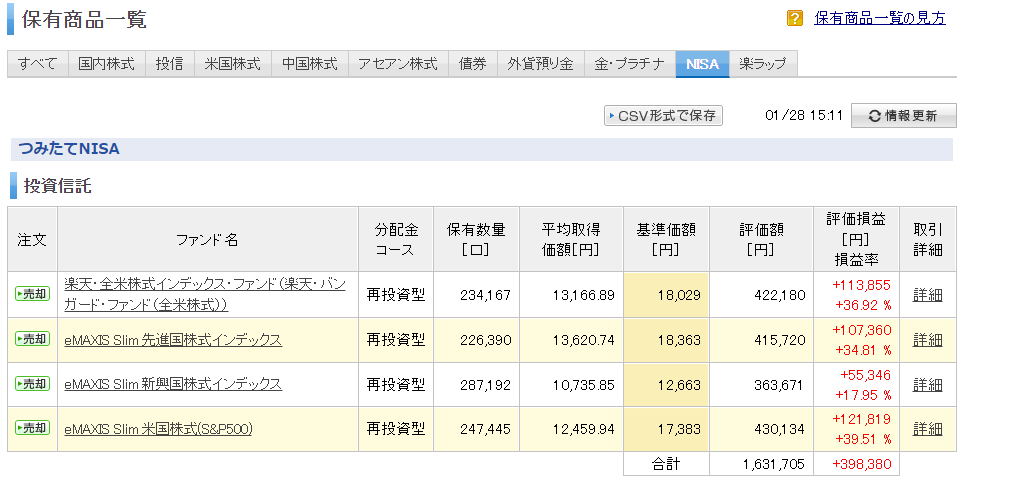Screen dimensions: 1016x482
Task: Open 詳細 link in 先進国株式 row
Action: click(927, 339)
